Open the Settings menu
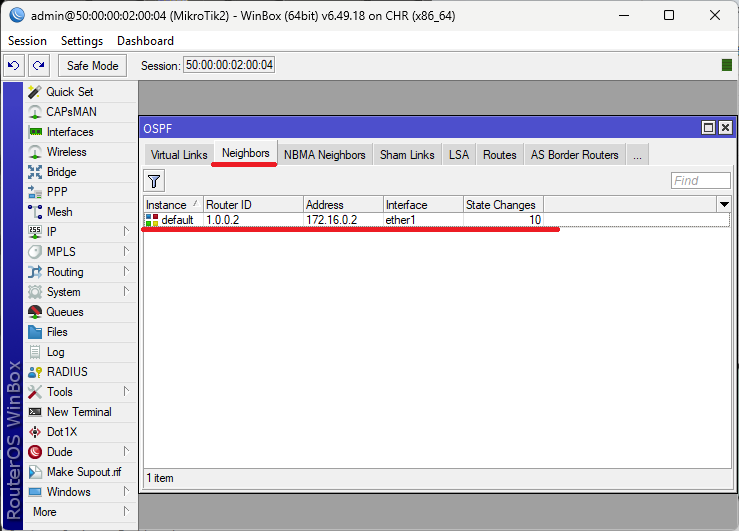739x531 pixels. pos(81,41)
